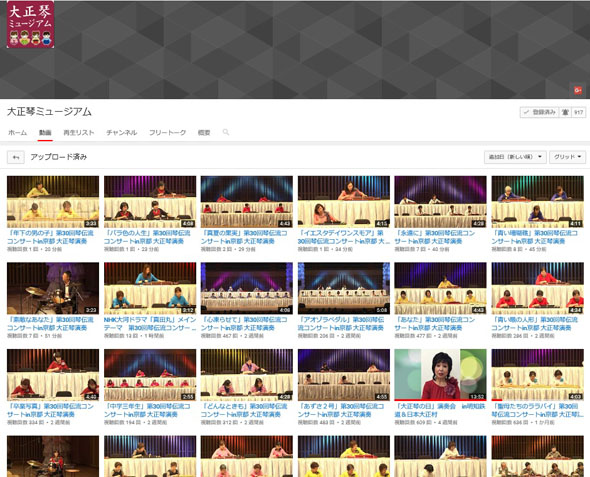
Task: Play the 4:34 「青い眼の人形」 thumbnail
Action: tap(538, 288)
